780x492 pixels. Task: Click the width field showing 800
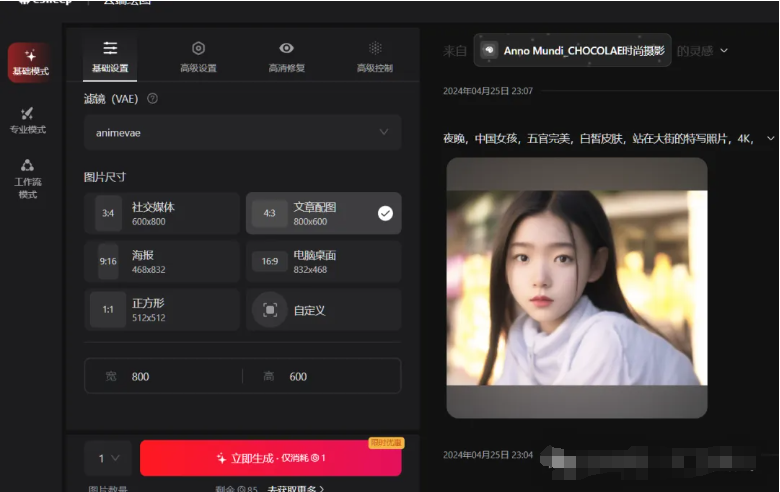164,376
